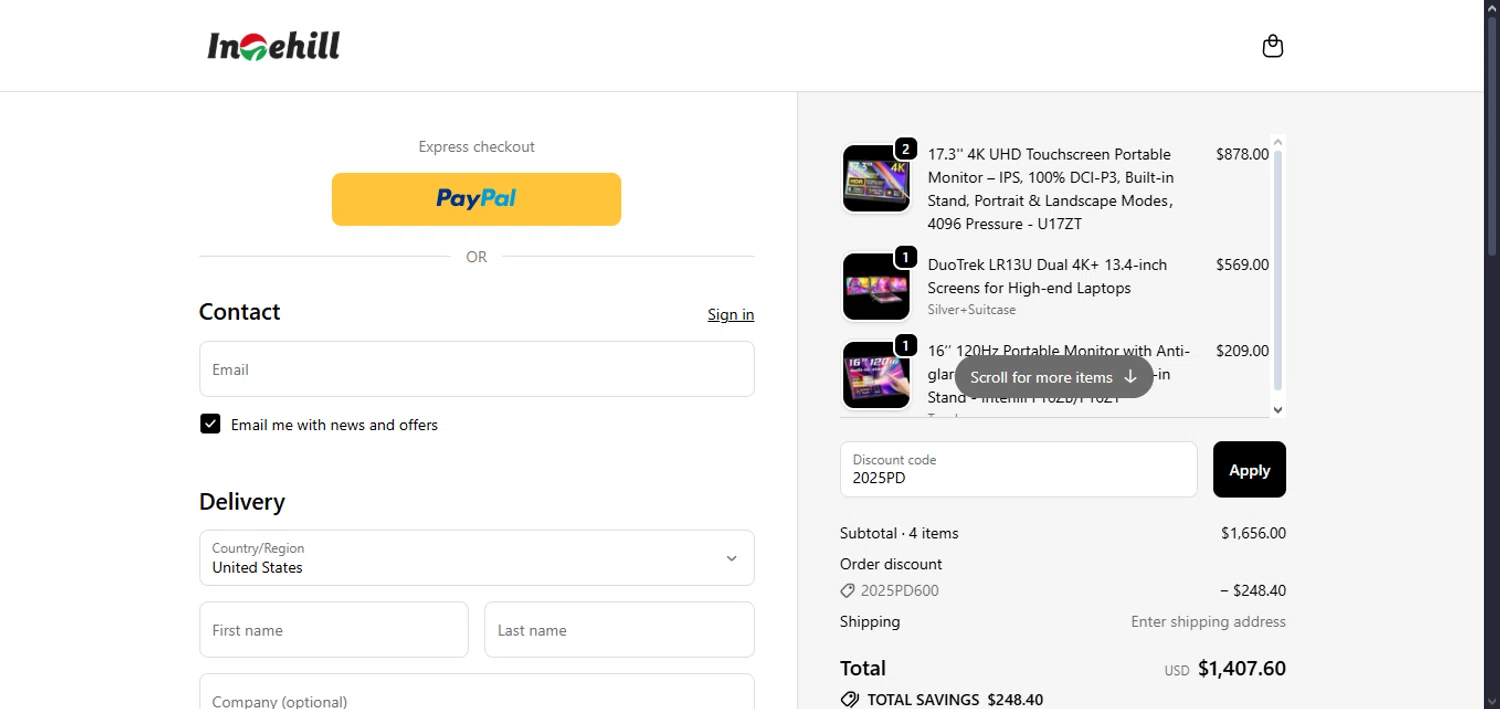
Task: Click the $1,656.00 subtotal amount
Action: point(1253,533)
